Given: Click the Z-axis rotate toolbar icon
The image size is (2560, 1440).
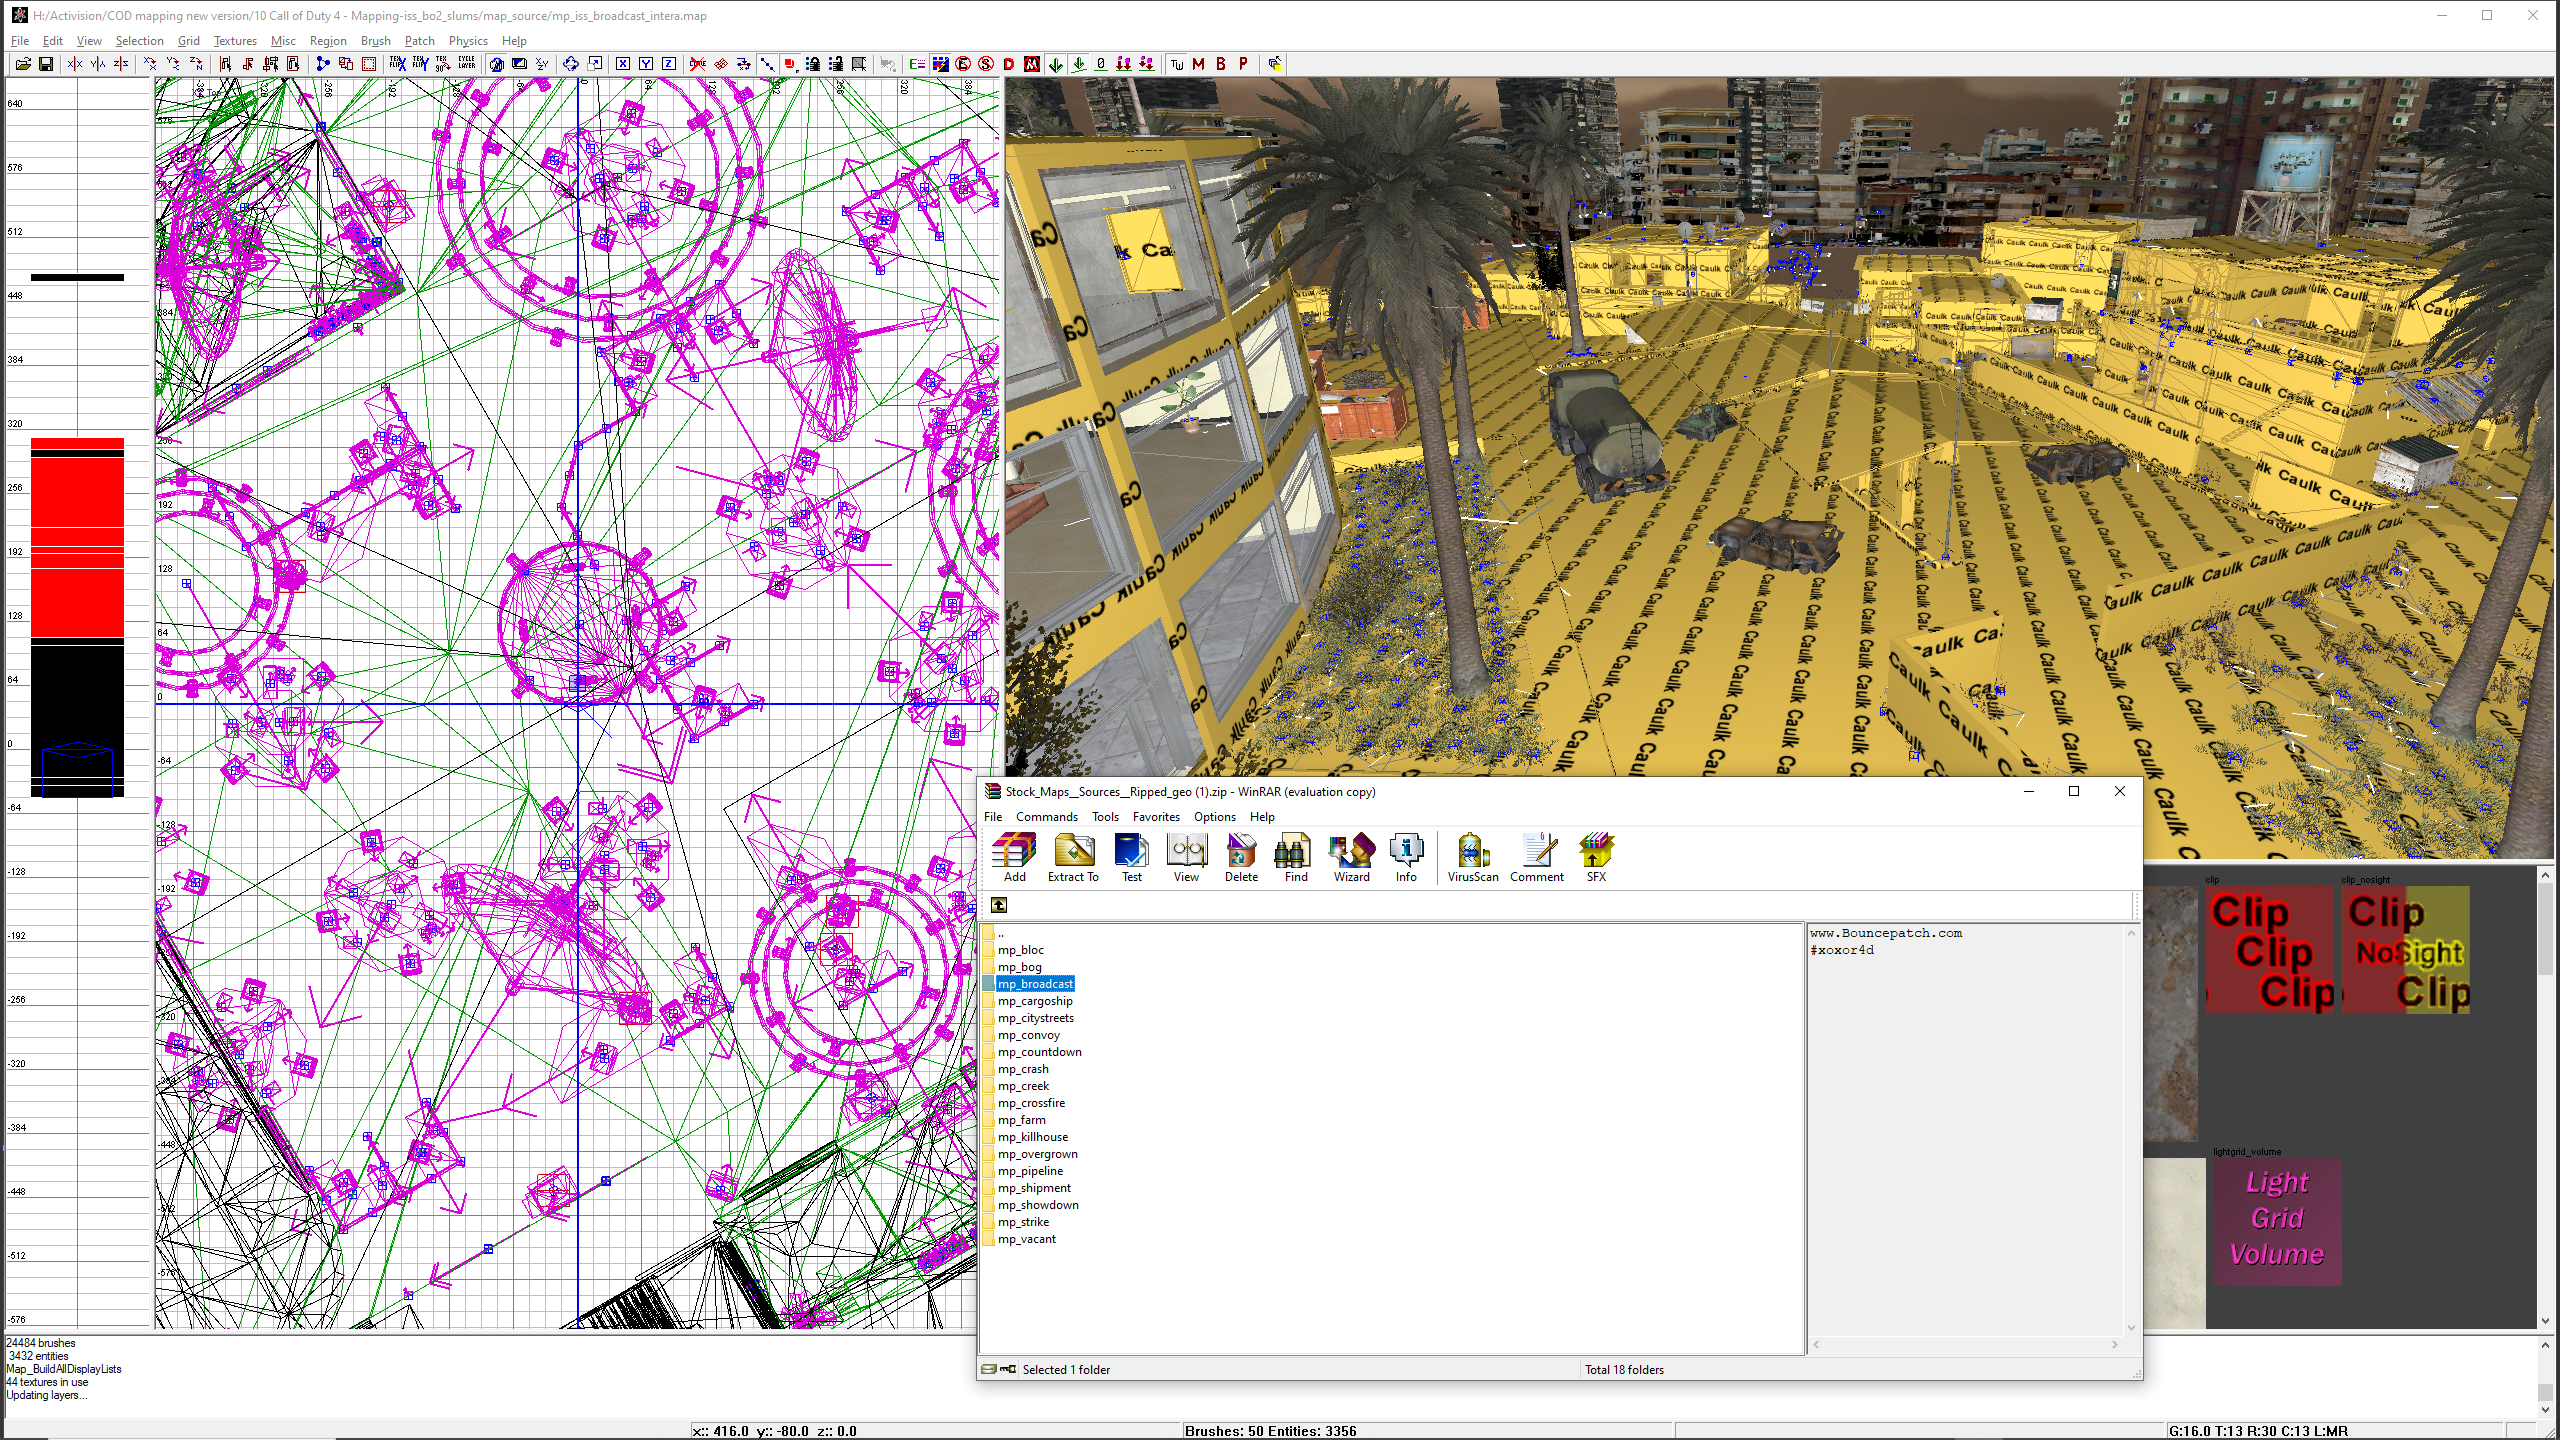Looking at the screenshot, I should coord(196,64).
